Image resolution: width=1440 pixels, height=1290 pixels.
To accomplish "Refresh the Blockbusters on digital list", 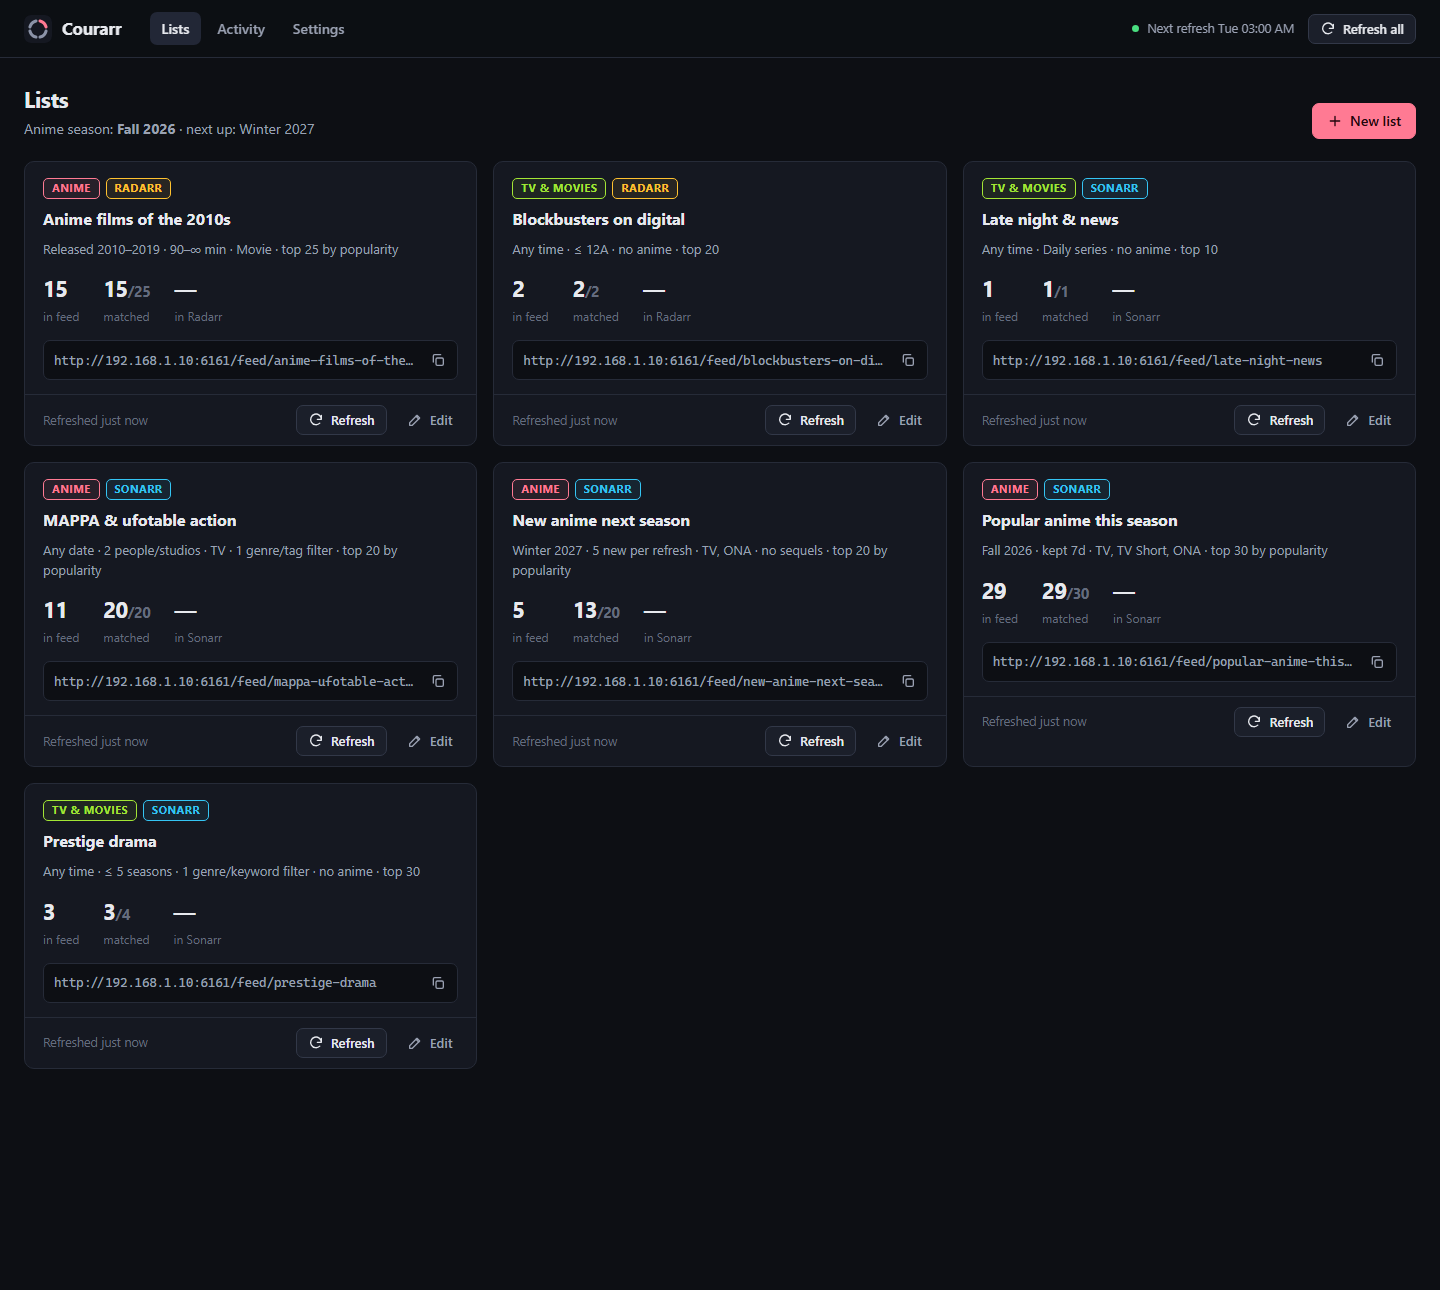I will point(810,420).
